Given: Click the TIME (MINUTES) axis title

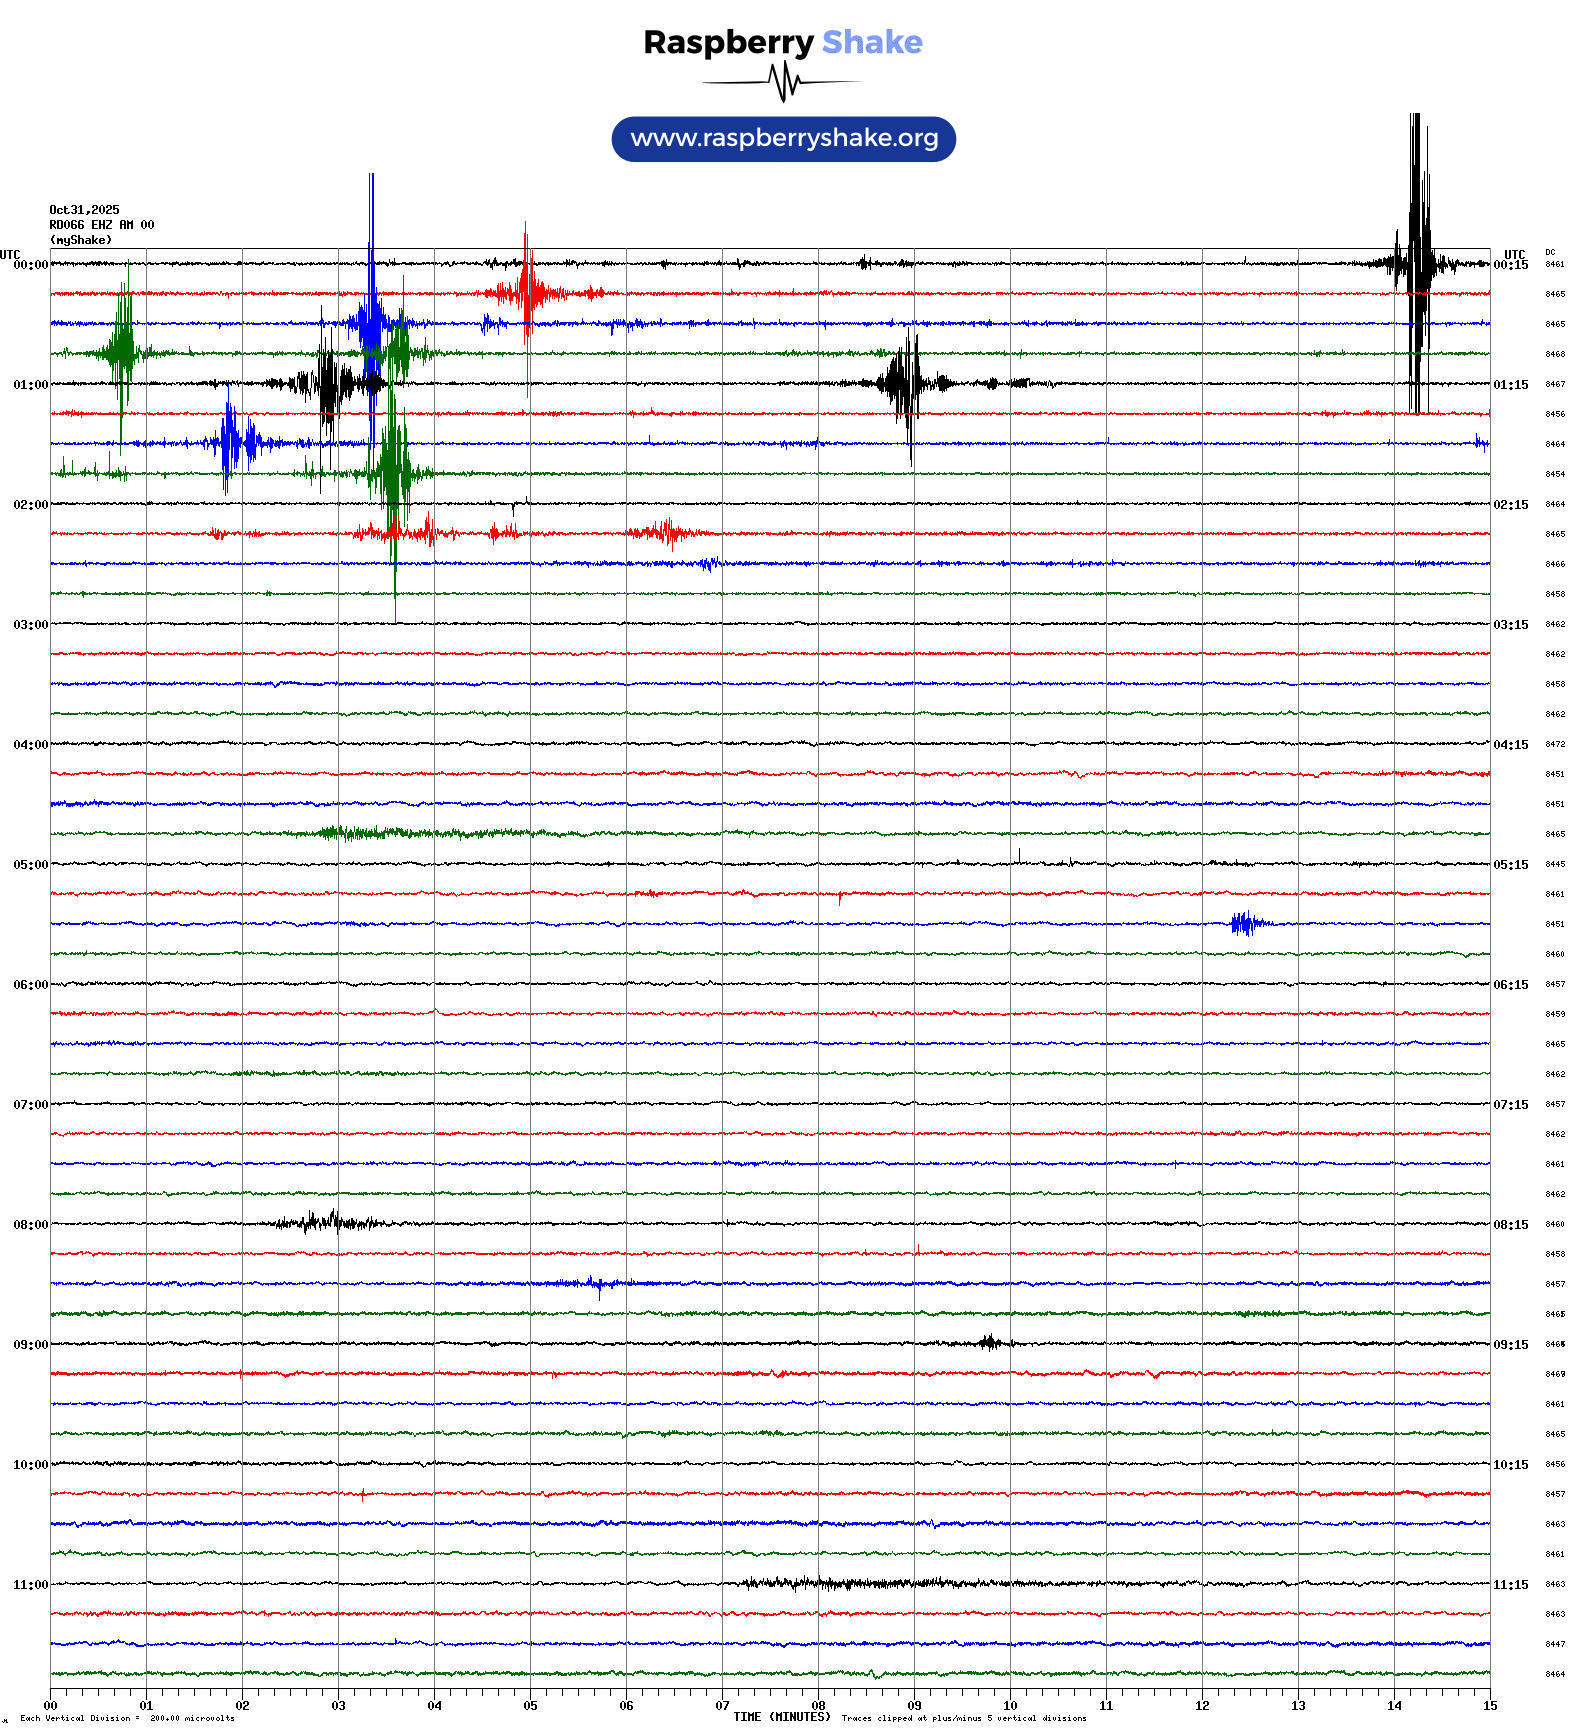Looking at the screenshot, I should [781, 1717].
